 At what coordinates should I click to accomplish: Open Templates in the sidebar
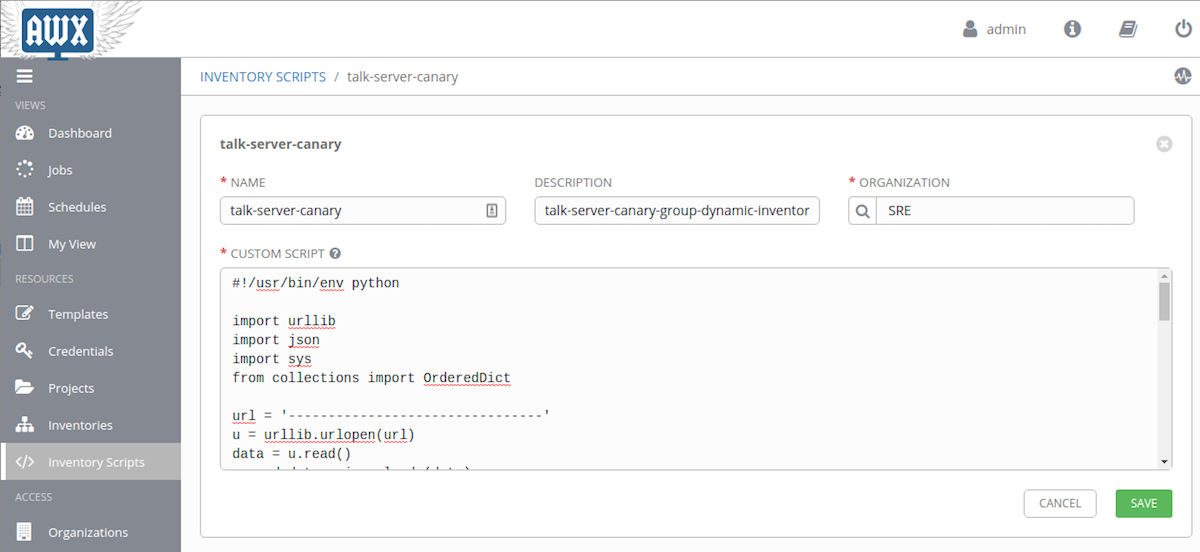click(x=90, y=314)
